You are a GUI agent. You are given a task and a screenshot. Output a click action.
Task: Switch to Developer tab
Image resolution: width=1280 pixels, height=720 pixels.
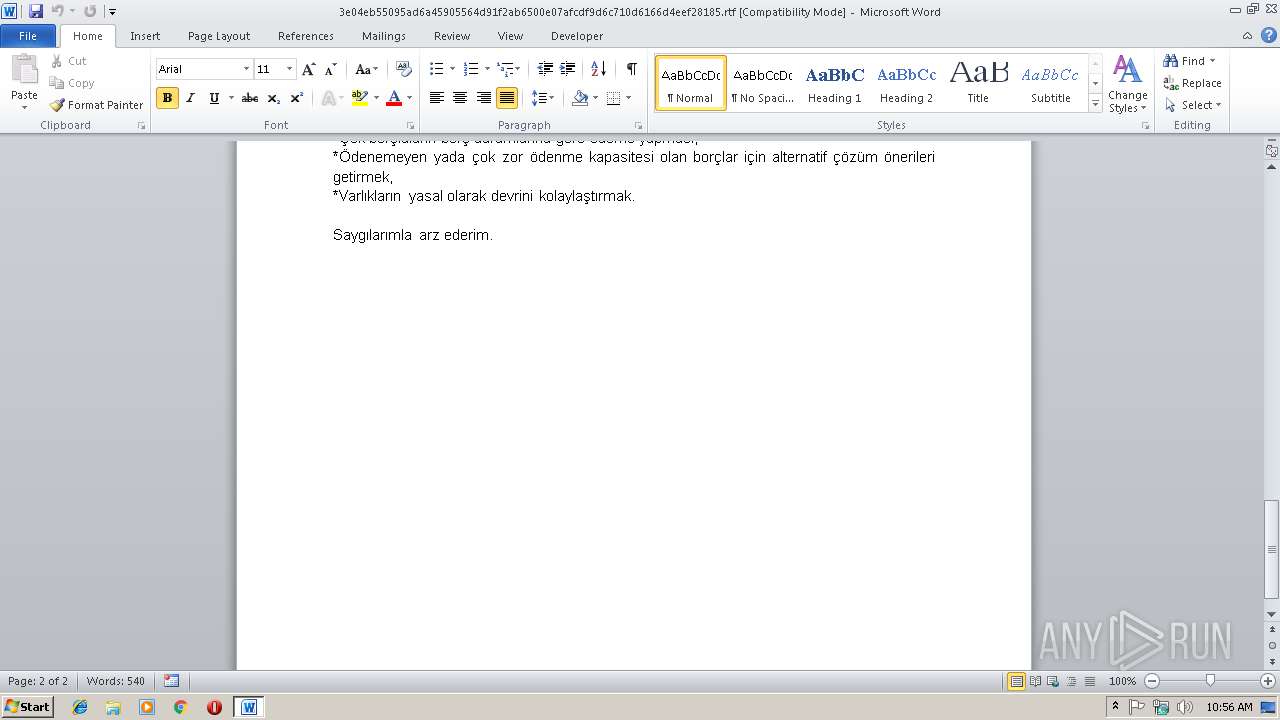point(577,35)
